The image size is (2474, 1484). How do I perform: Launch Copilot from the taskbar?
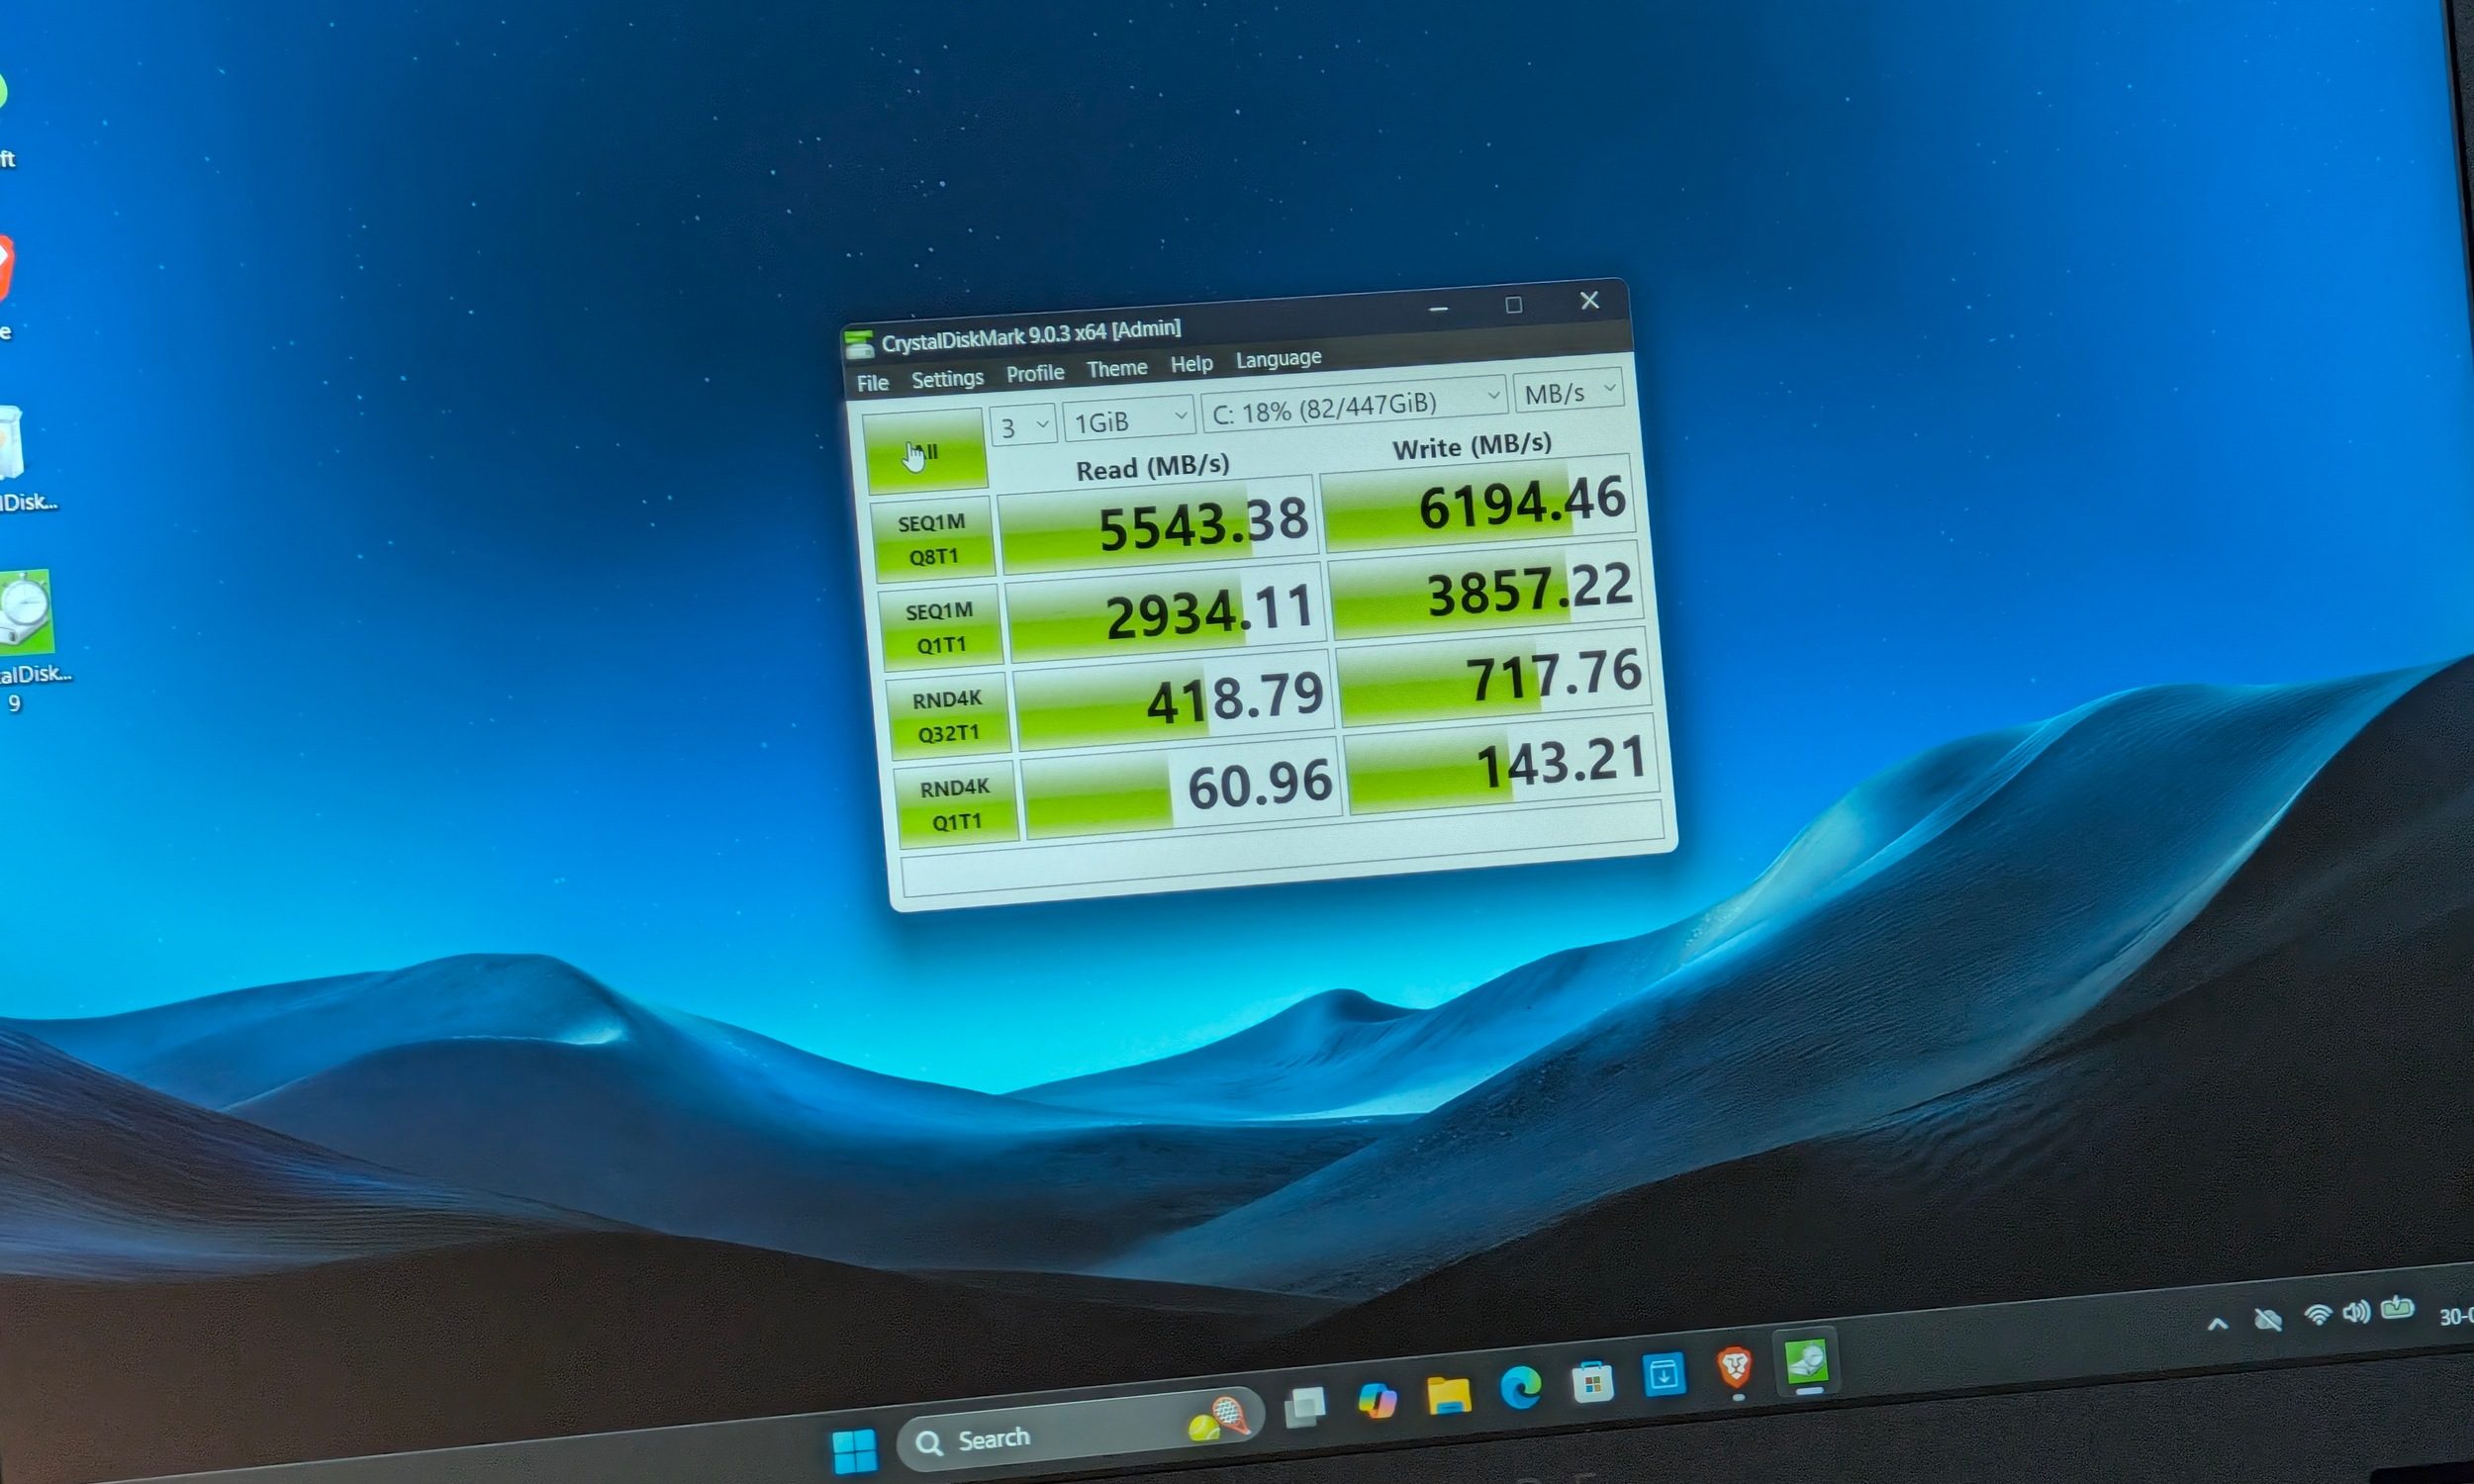[x=1377, y=1400]
